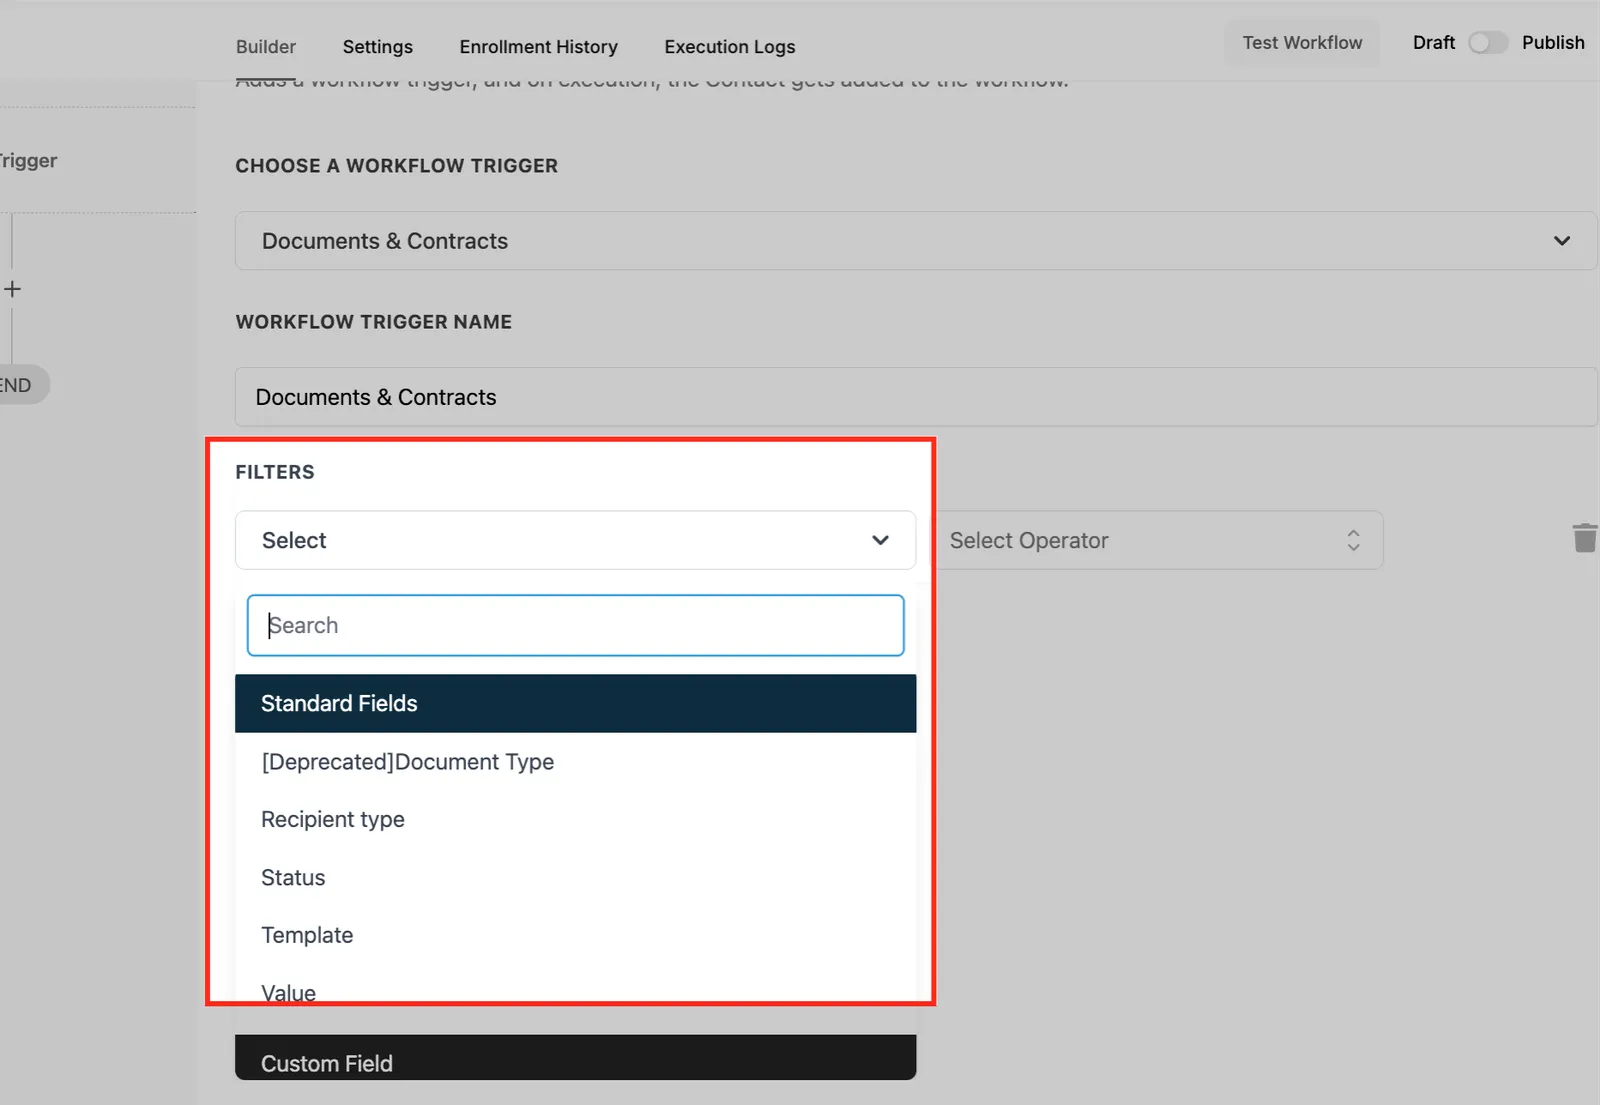Open the Select Operator dropdown
1600x1105 pixels.
click(x=1157, y=540)
